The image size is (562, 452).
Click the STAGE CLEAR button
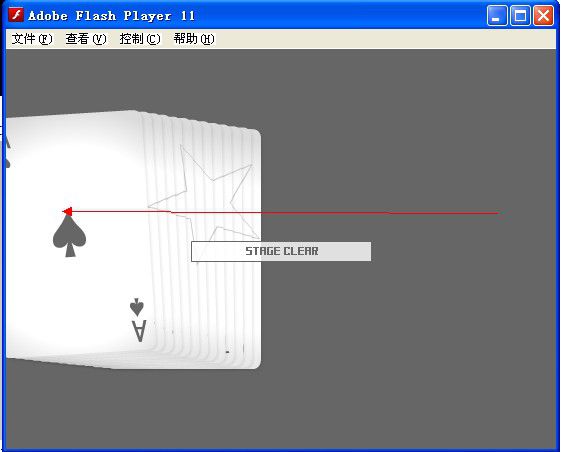[281, 251]
